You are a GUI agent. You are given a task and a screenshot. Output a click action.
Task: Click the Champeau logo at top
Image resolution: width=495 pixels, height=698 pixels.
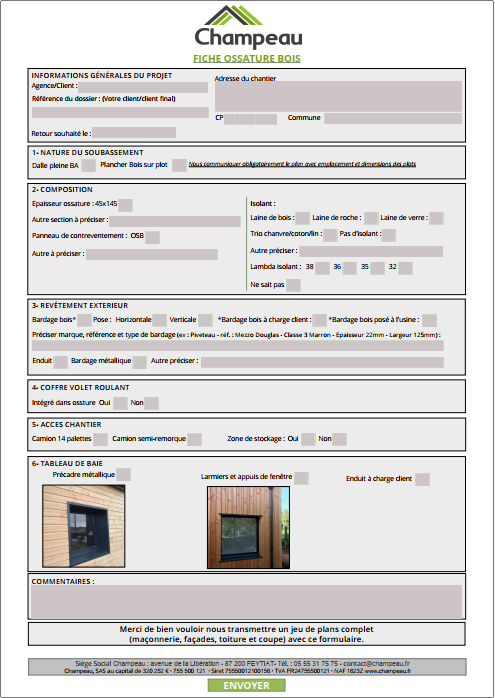click(248, 27)
